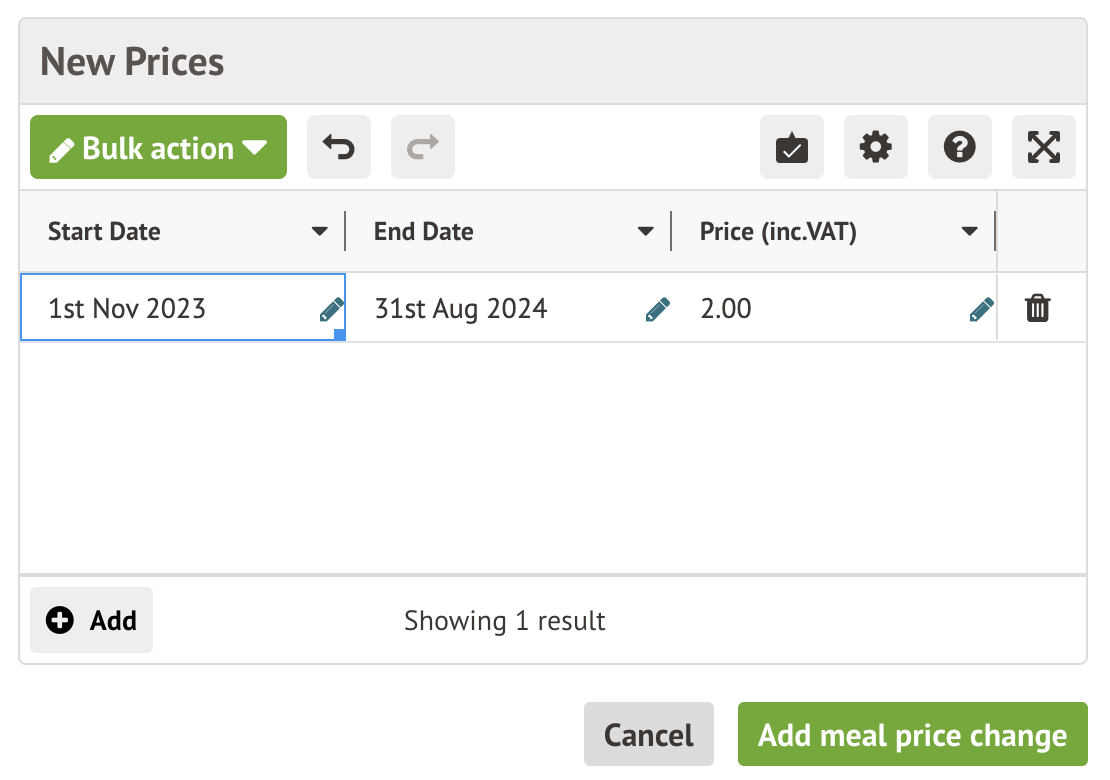Image resolution: width=1110 pixels, height=780 pixels.
Task: Open the help question mark icon
Action: (960, 148)
